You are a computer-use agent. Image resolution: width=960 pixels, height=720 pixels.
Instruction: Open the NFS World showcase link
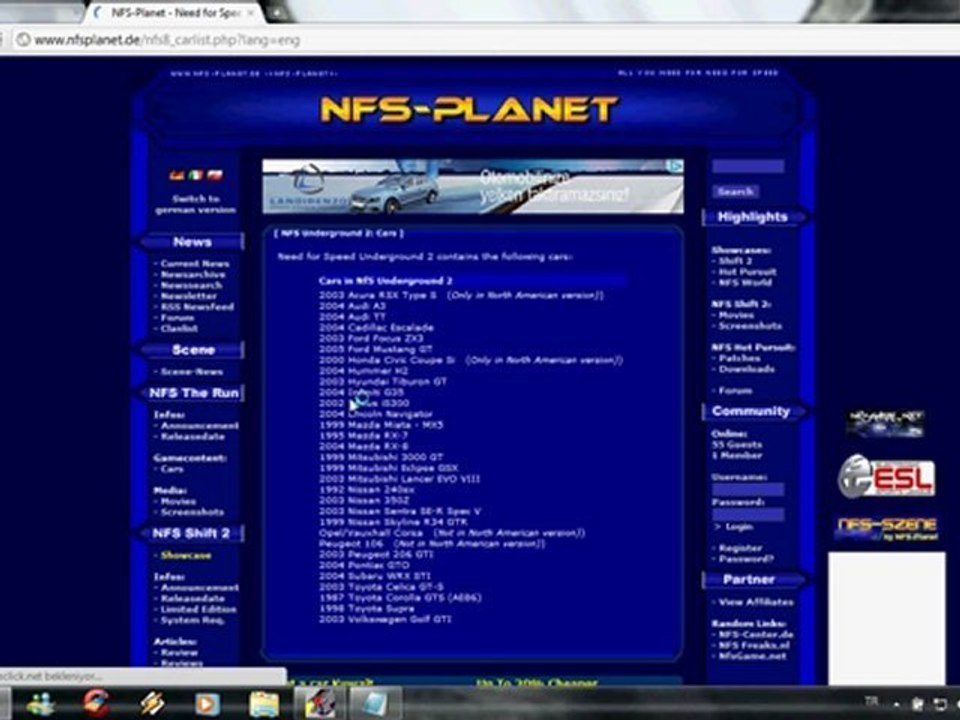pos(745,283)
